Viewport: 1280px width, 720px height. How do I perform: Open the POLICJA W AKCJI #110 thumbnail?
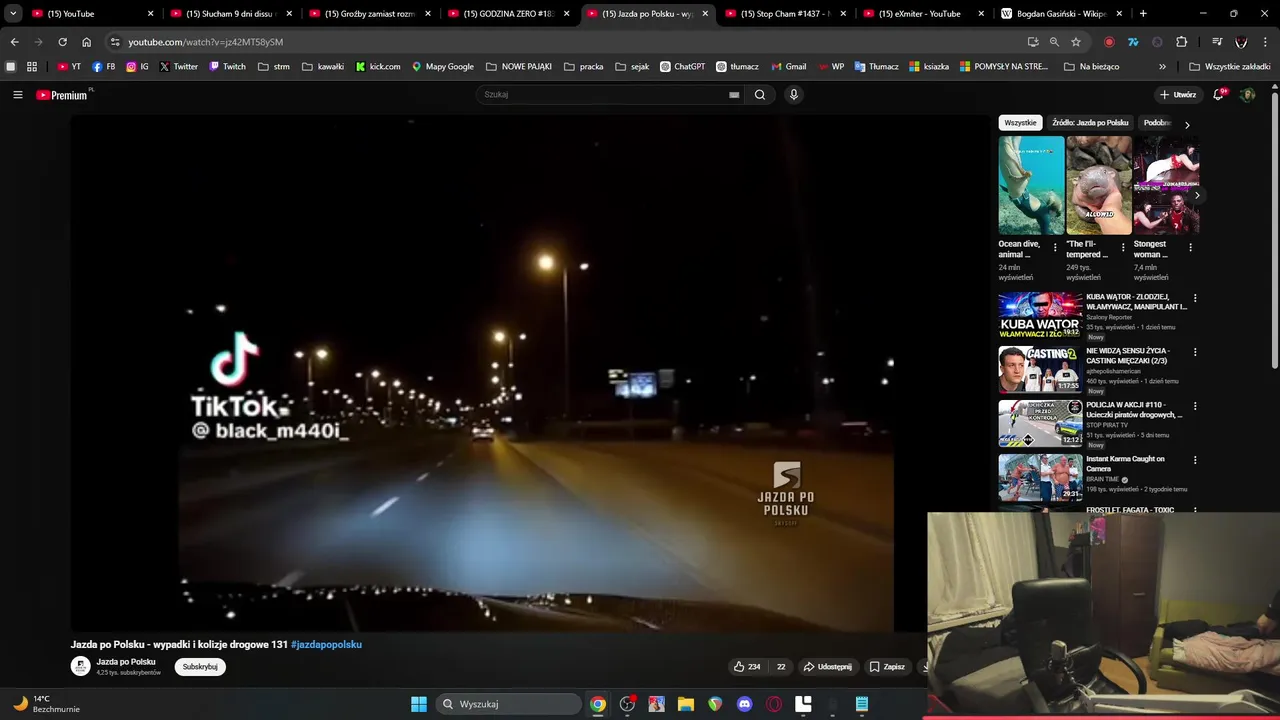(x=1040, y=424)
